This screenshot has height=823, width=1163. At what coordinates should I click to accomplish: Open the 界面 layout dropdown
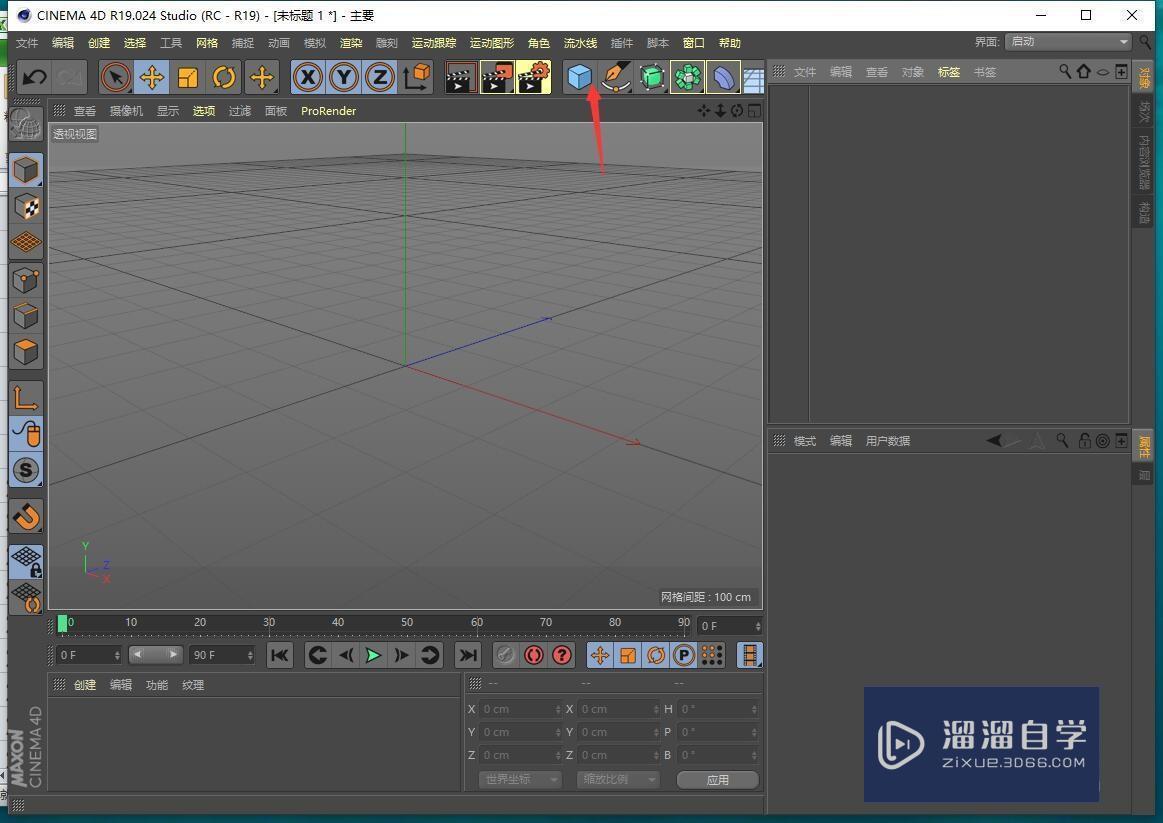(x=1068, y=42)
